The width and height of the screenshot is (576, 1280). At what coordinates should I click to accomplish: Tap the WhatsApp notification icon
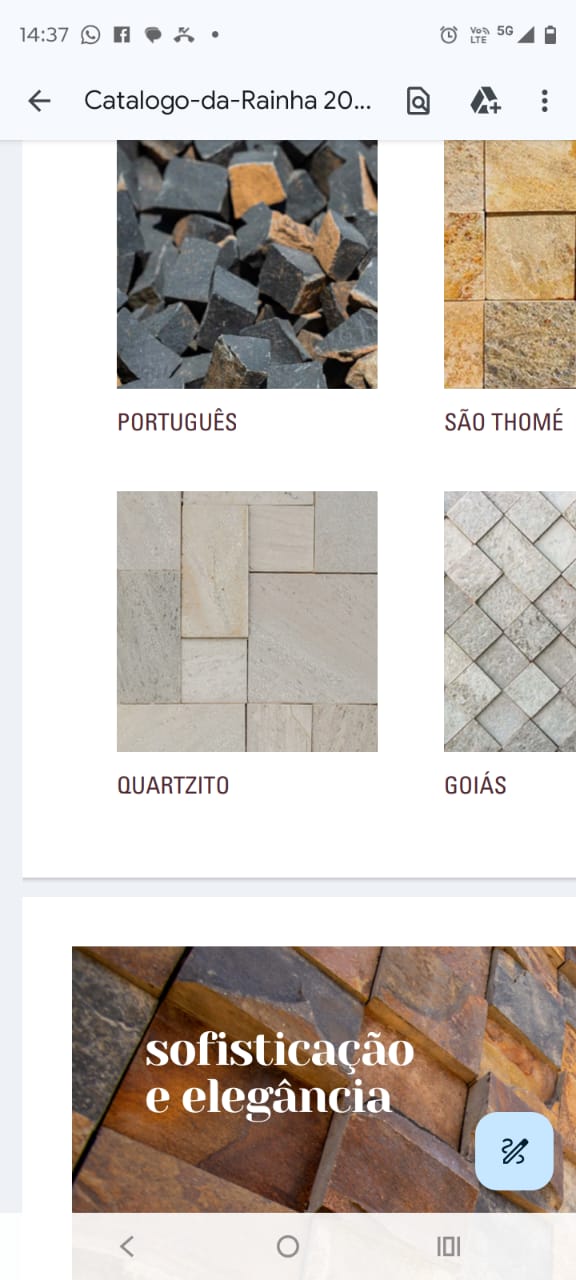(x=91, y=35)
